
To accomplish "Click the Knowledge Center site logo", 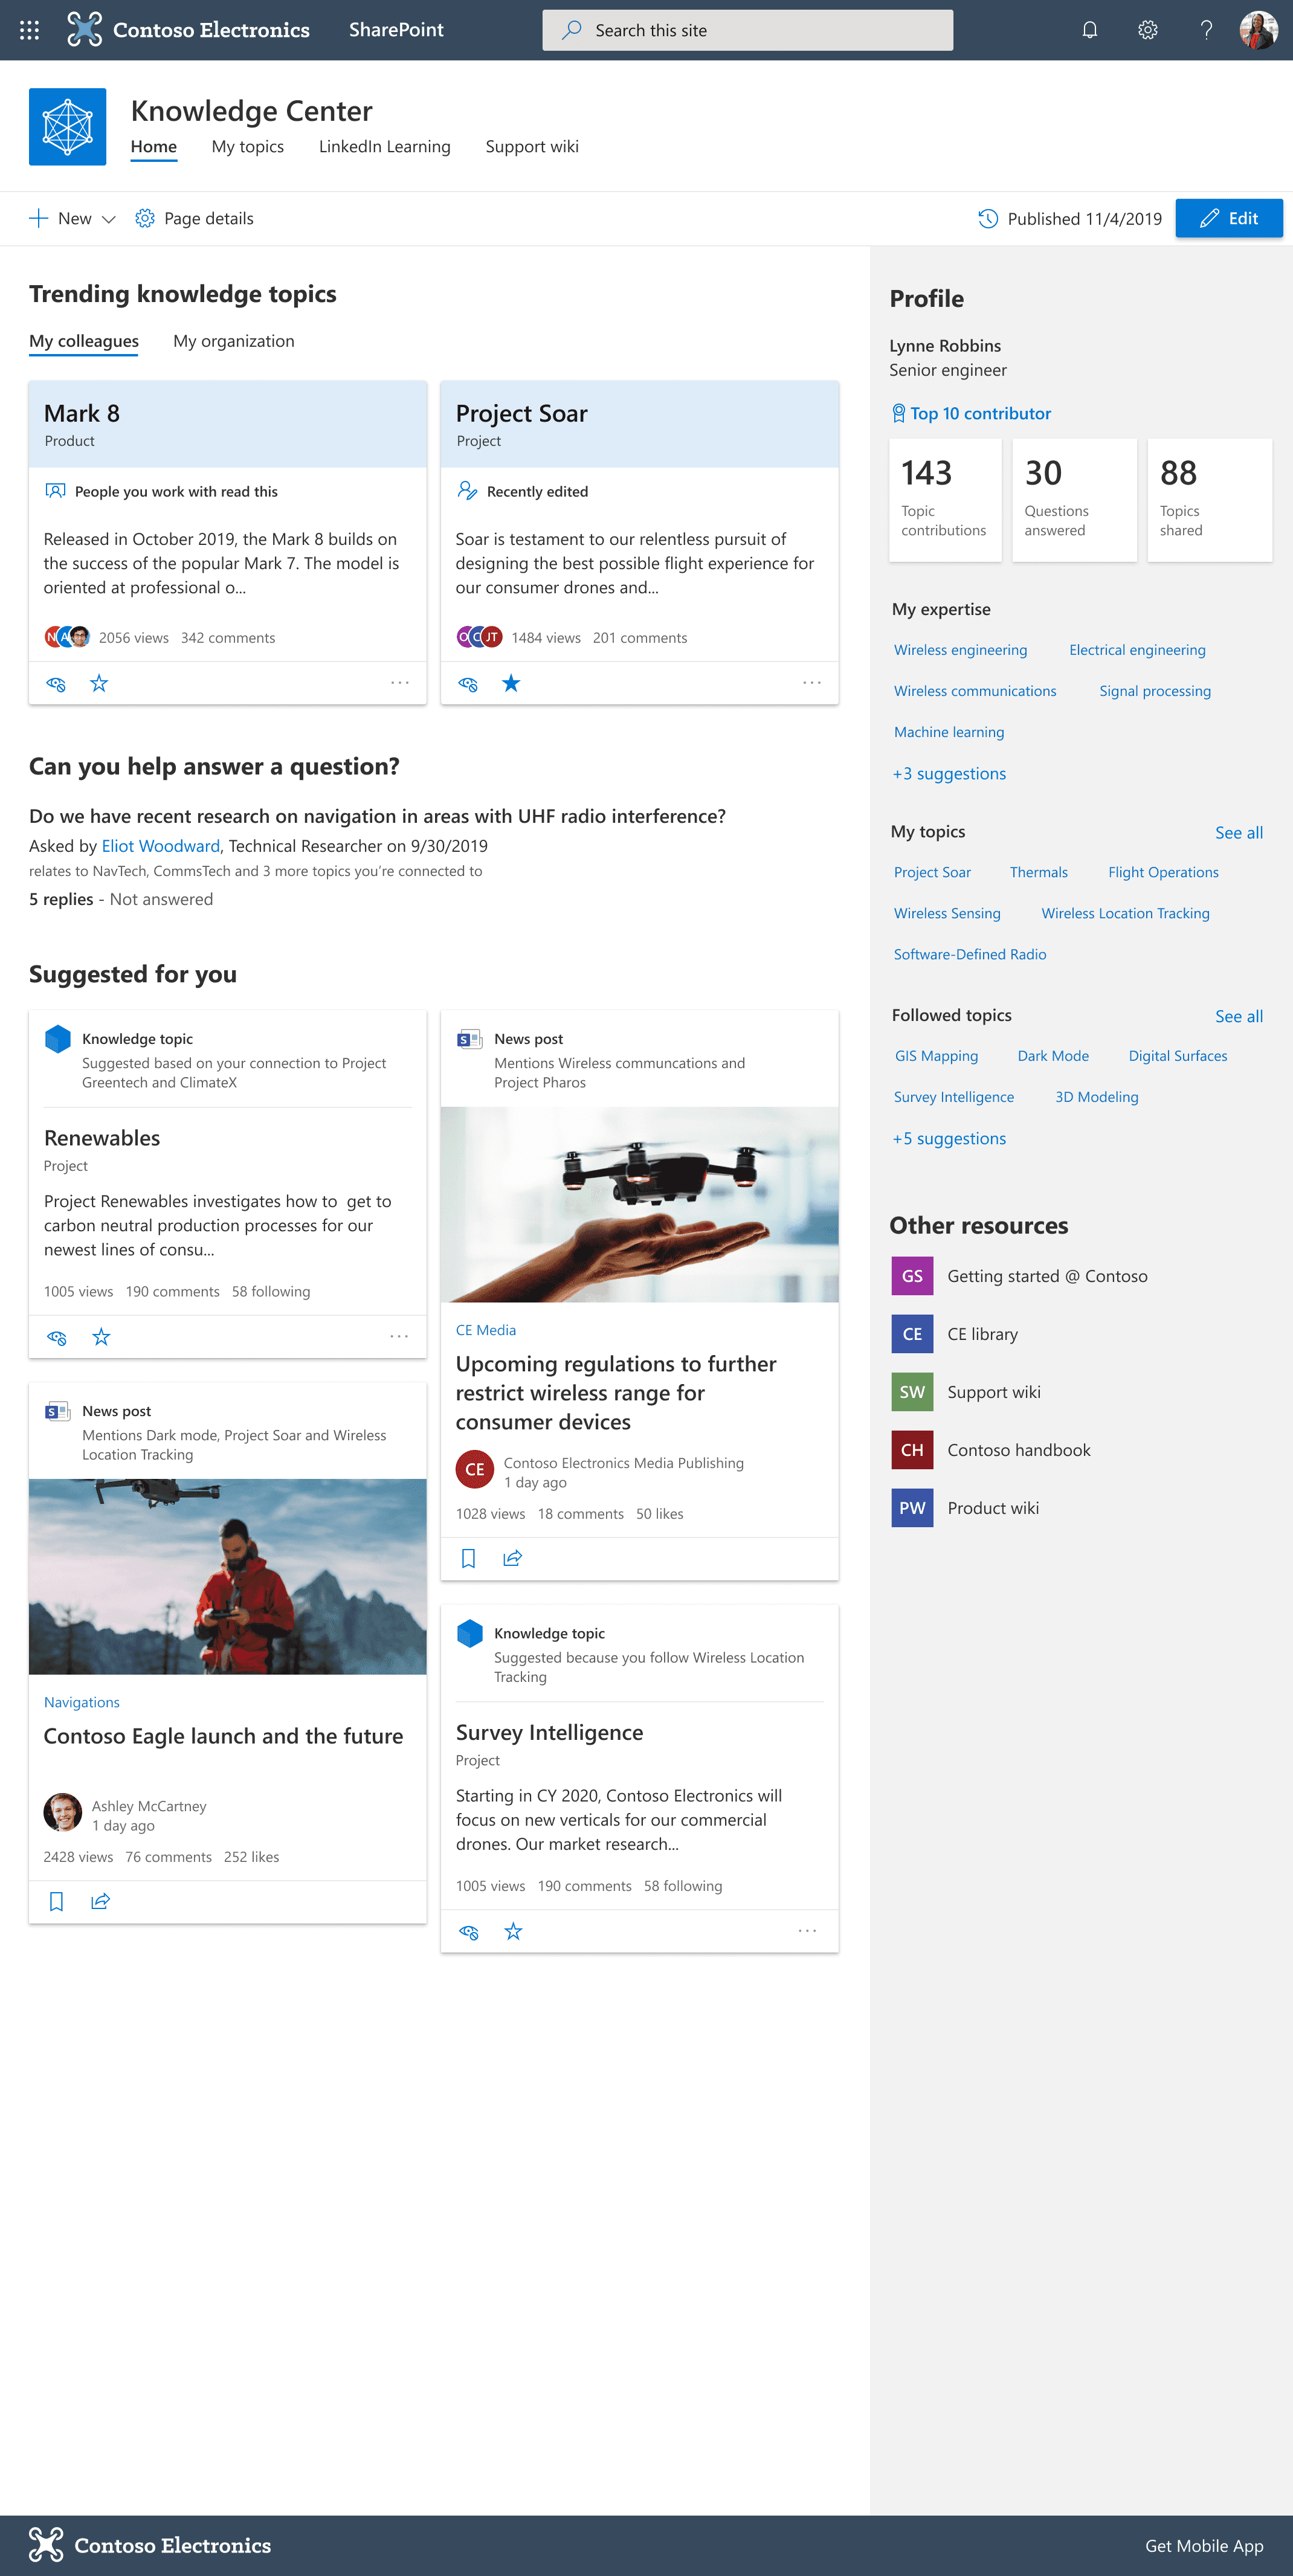I will coord(67,127).
